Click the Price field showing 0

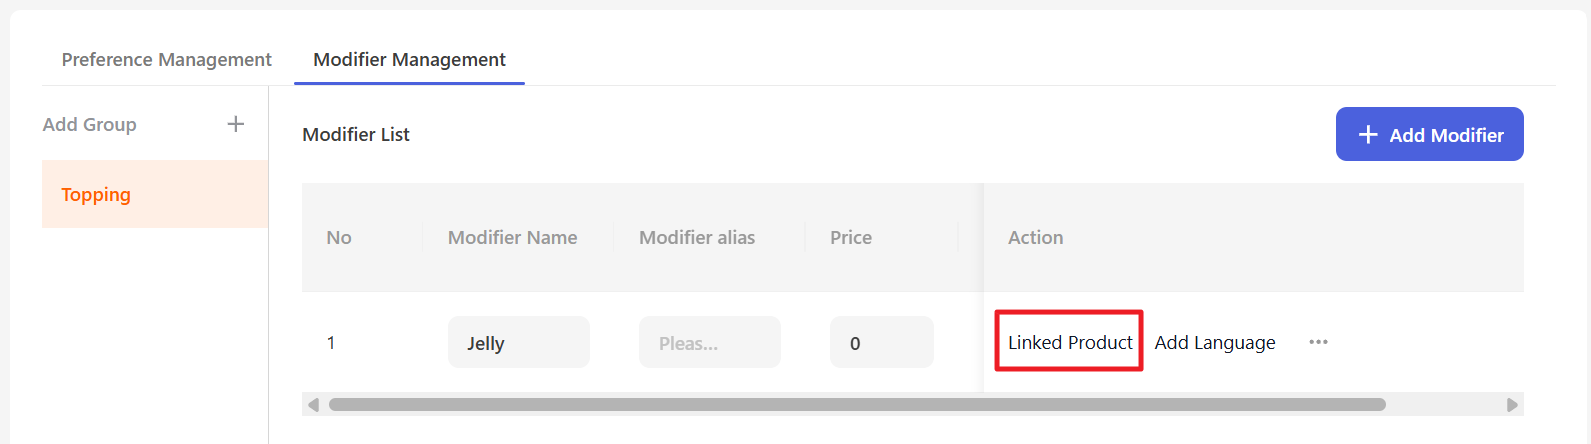[x=881, y=342]
